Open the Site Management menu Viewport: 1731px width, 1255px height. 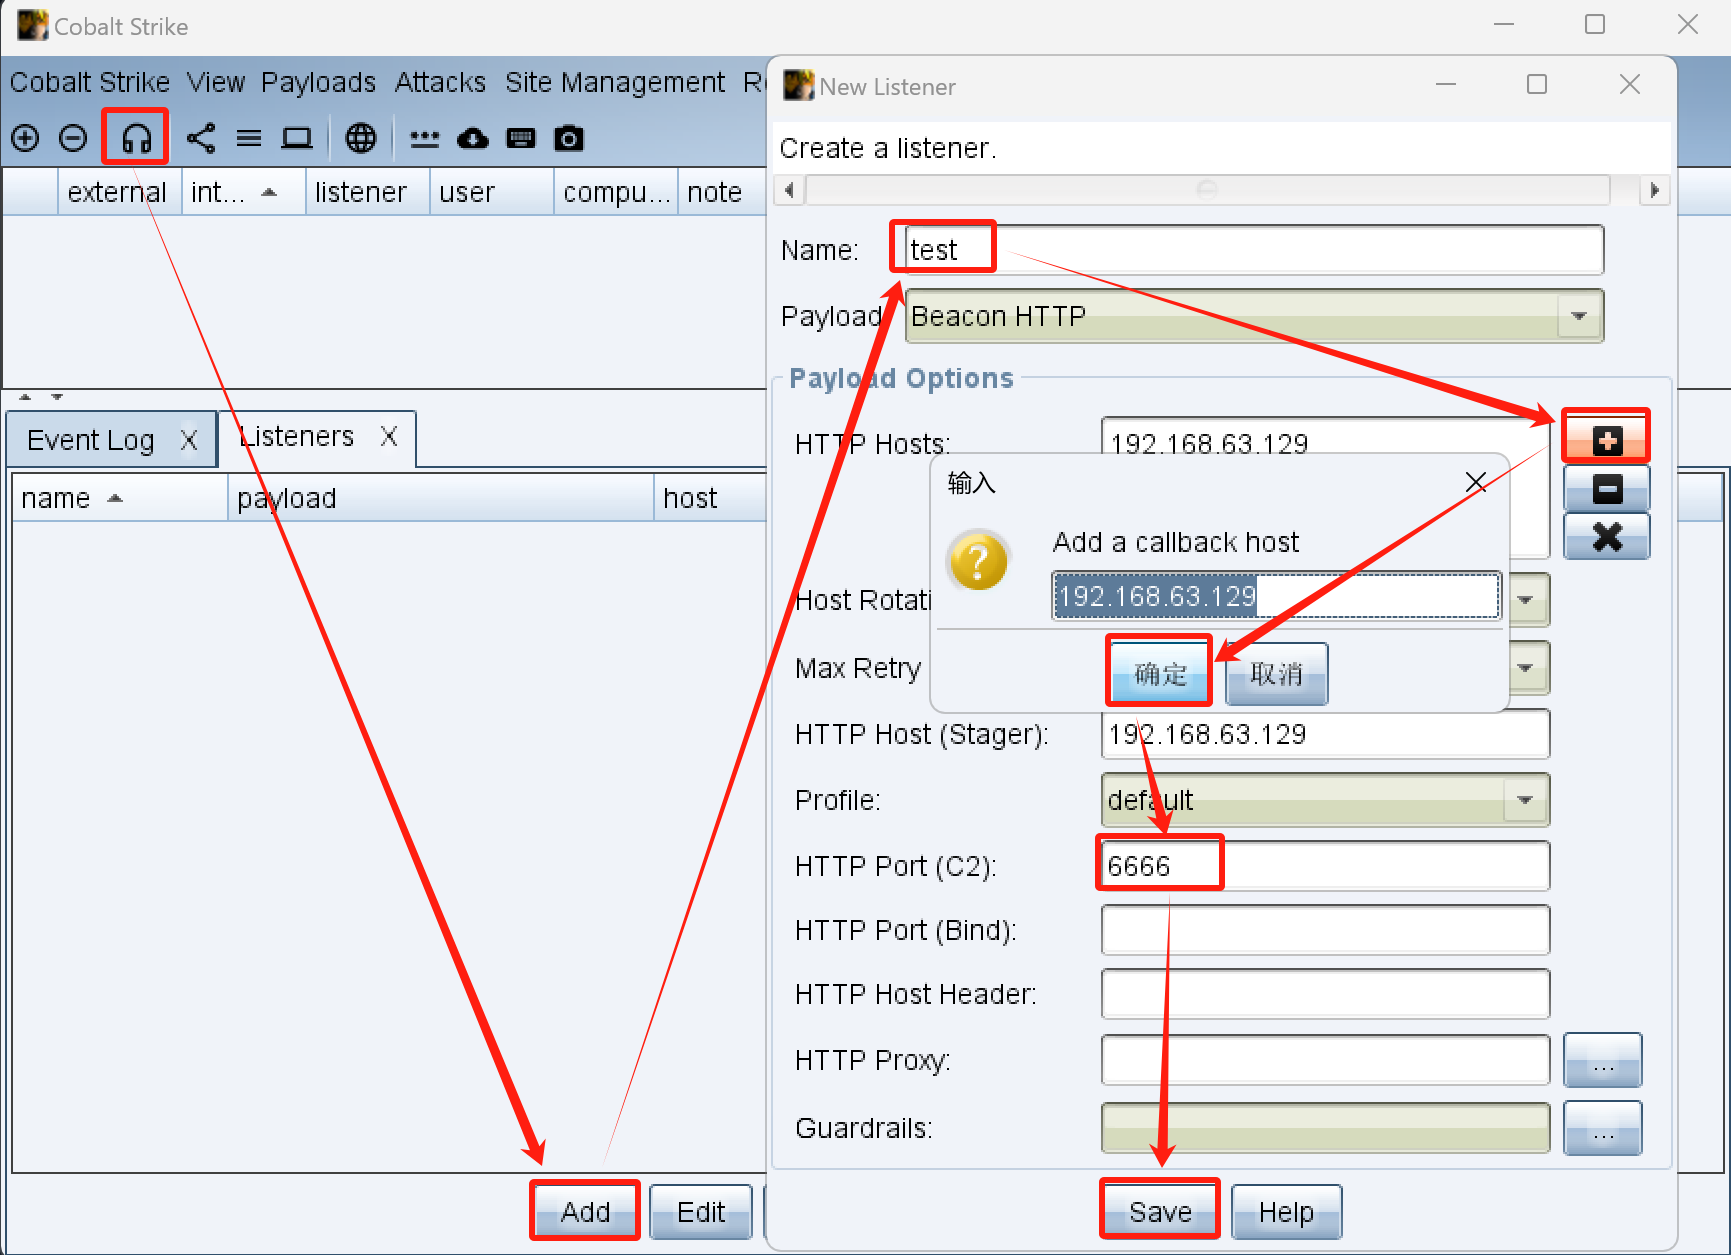(615, 82)
